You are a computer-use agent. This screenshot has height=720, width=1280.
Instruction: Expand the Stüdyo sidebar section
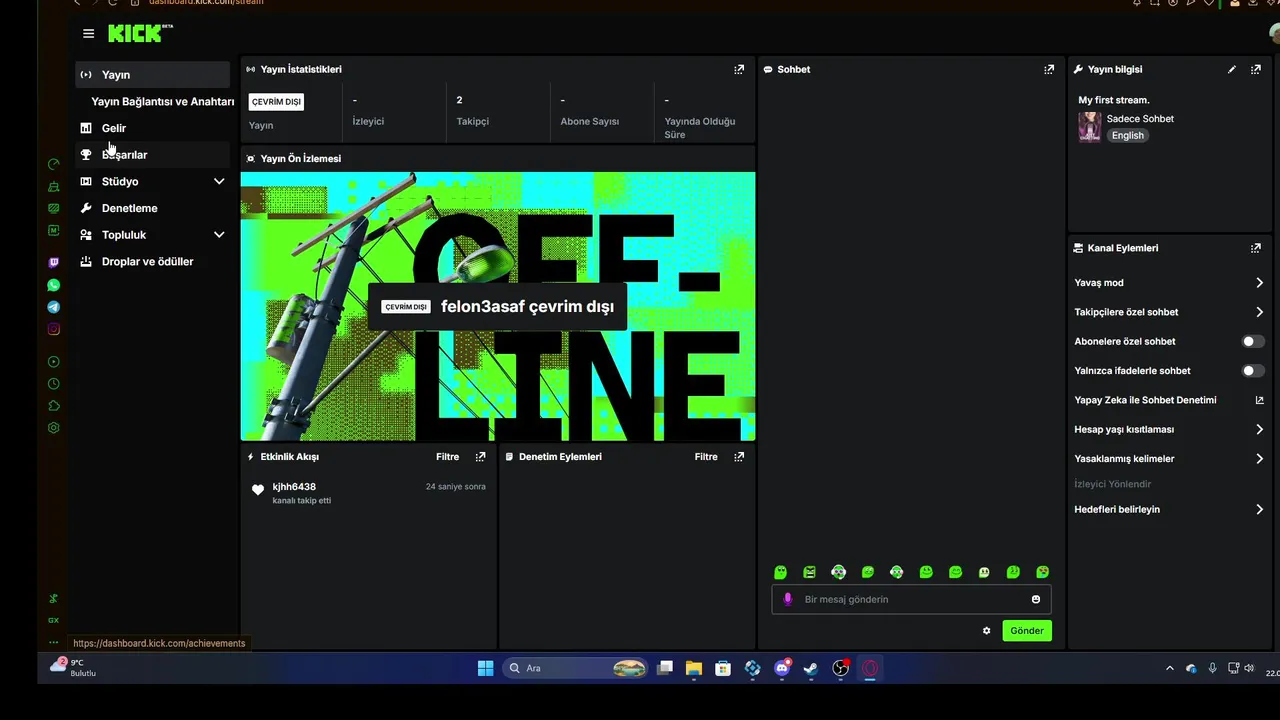pos(219,181)
